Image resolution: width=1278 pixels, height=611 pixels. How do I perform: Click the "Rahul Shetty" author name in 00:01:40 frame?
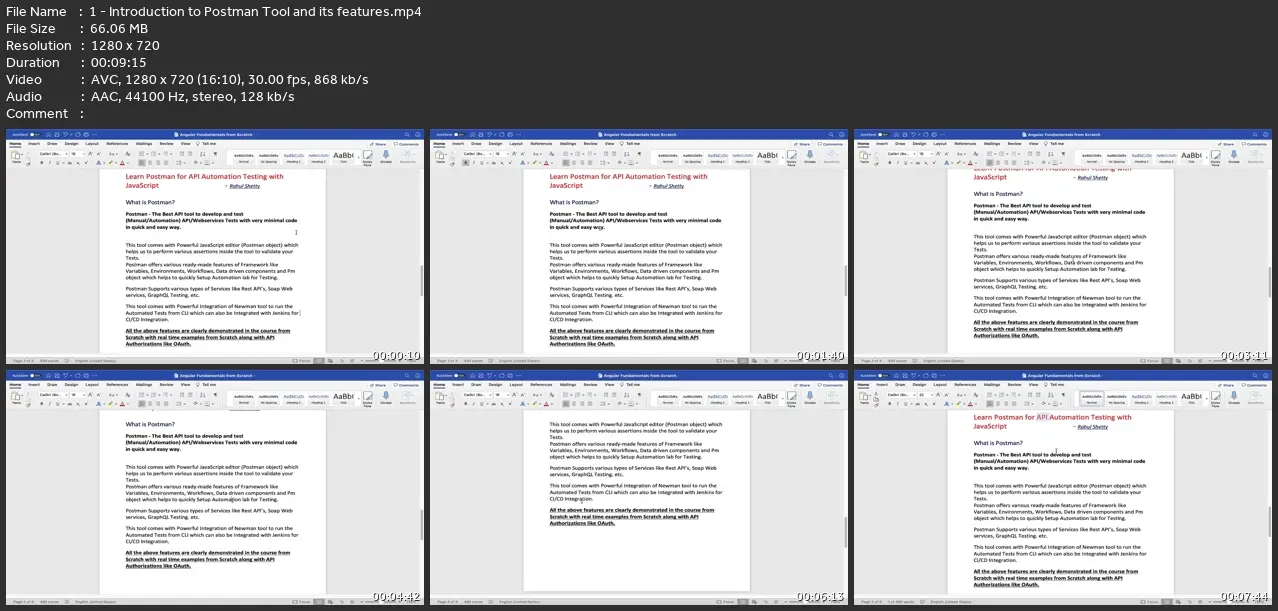pos(667,186)
